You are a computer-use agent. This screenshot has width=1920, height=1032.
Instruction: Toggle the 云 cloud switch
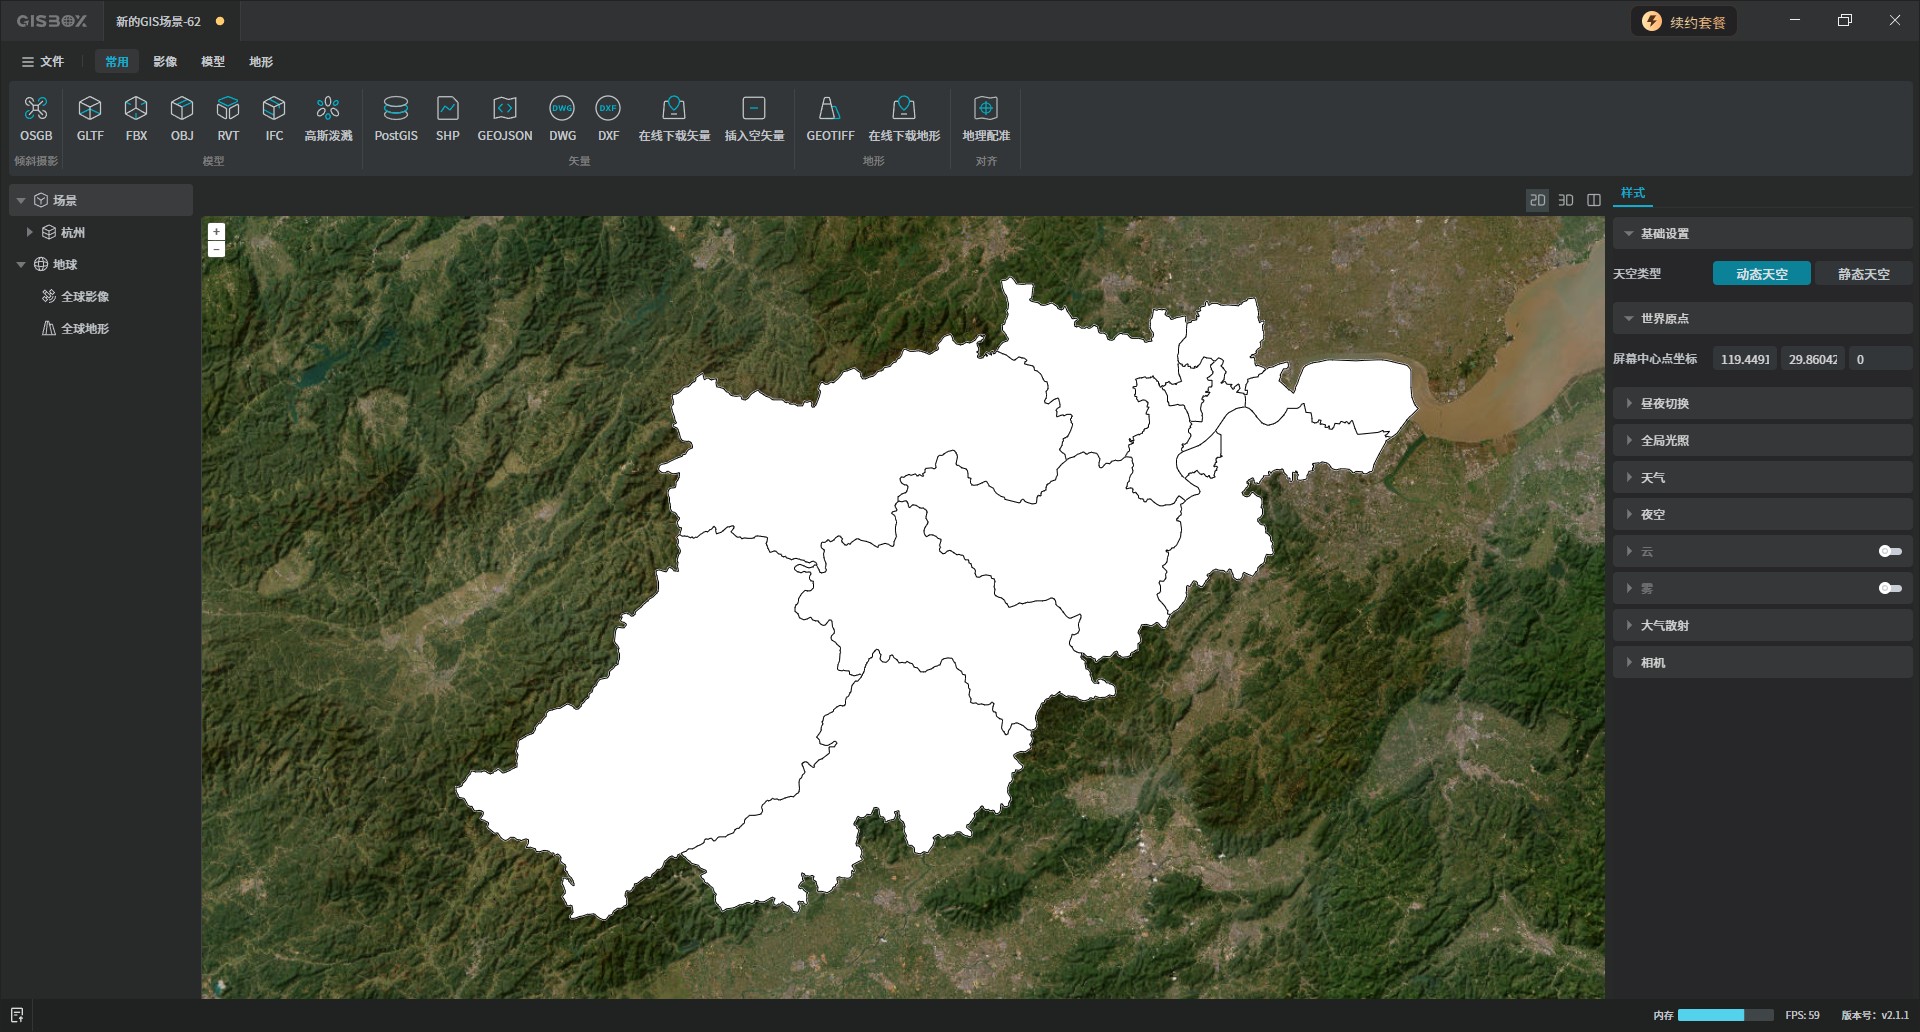pyautogui.click(x=1889, y=551)
